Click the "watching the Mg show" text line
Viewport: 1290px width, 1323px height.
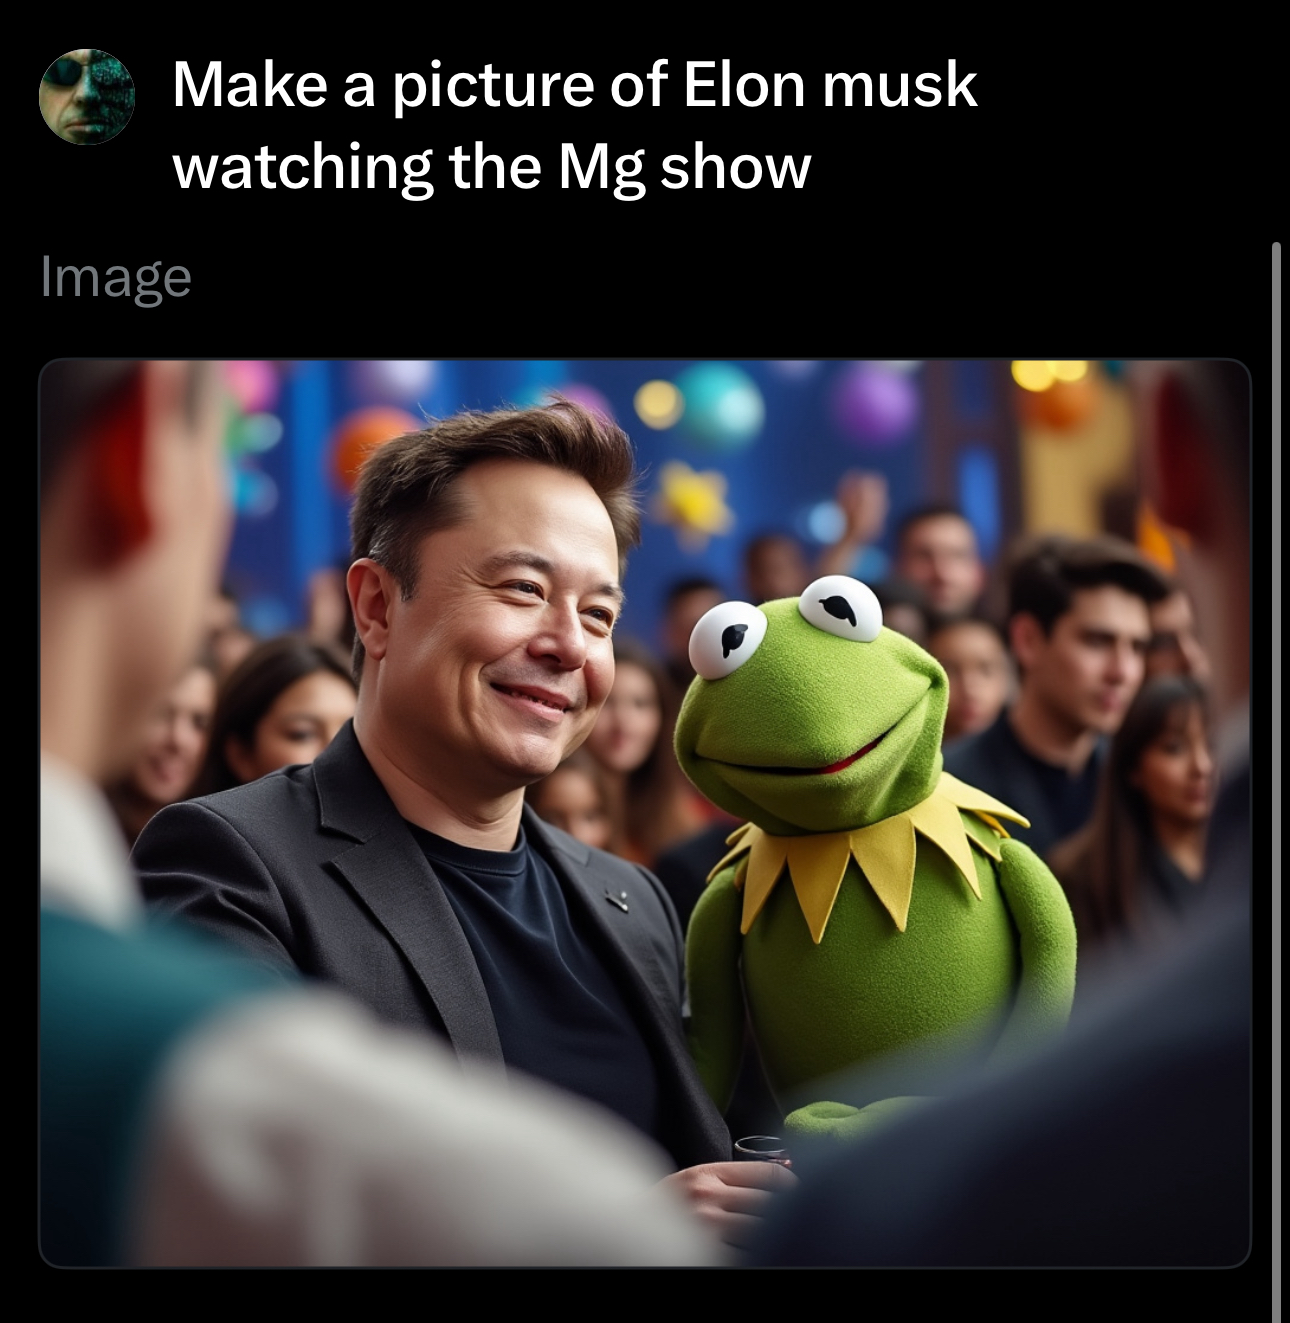coord(491,168)
